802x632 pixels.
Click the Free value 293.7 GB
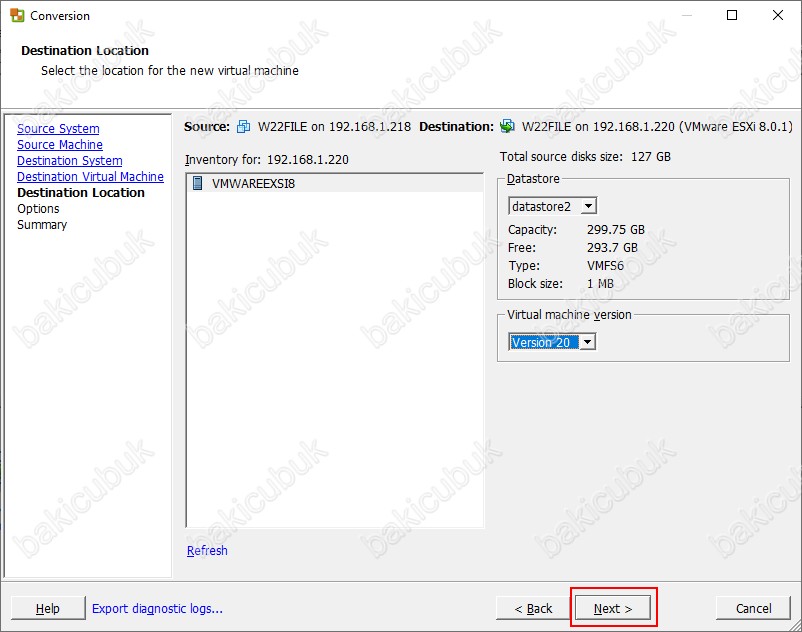click(x=612, y=247)
